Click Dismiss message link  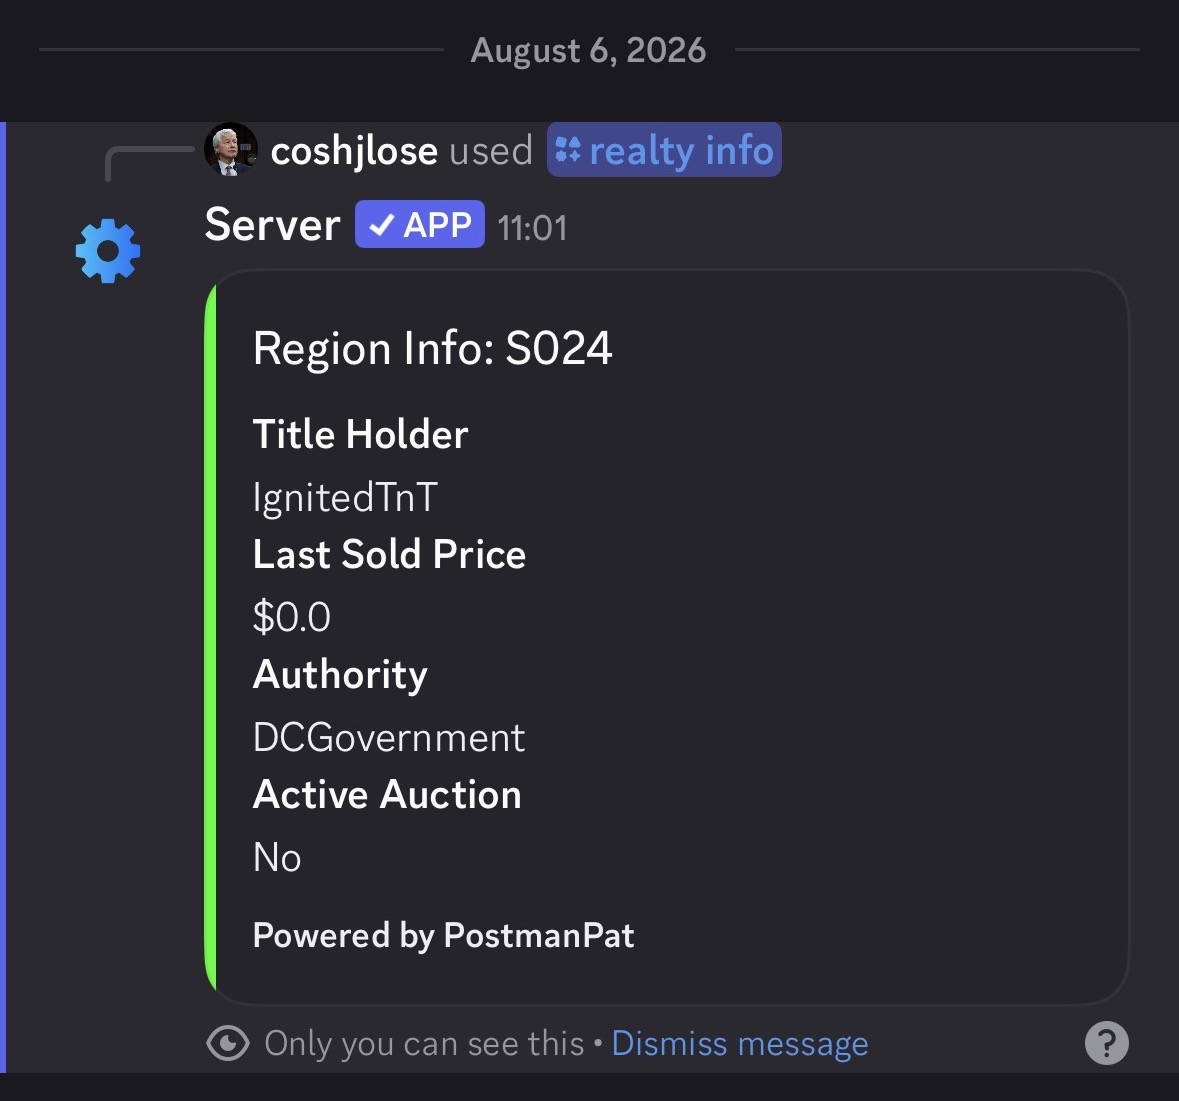[x=740, y=1043]
